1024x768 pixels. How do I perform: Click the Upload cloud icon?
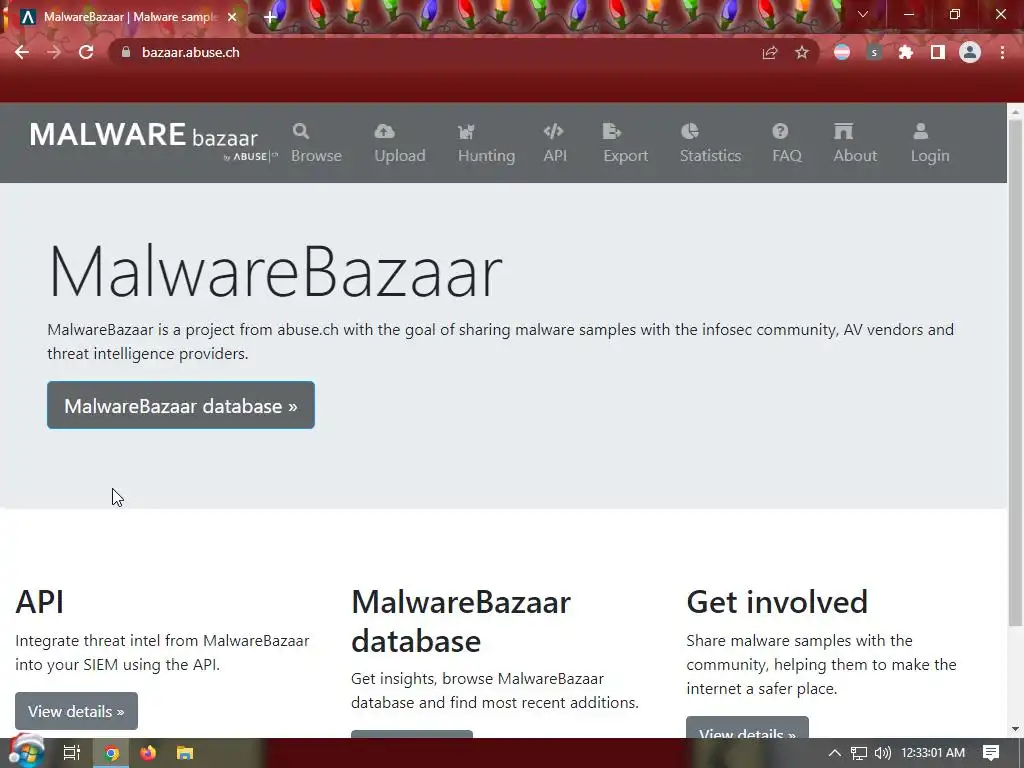click(x=385, y=131)
